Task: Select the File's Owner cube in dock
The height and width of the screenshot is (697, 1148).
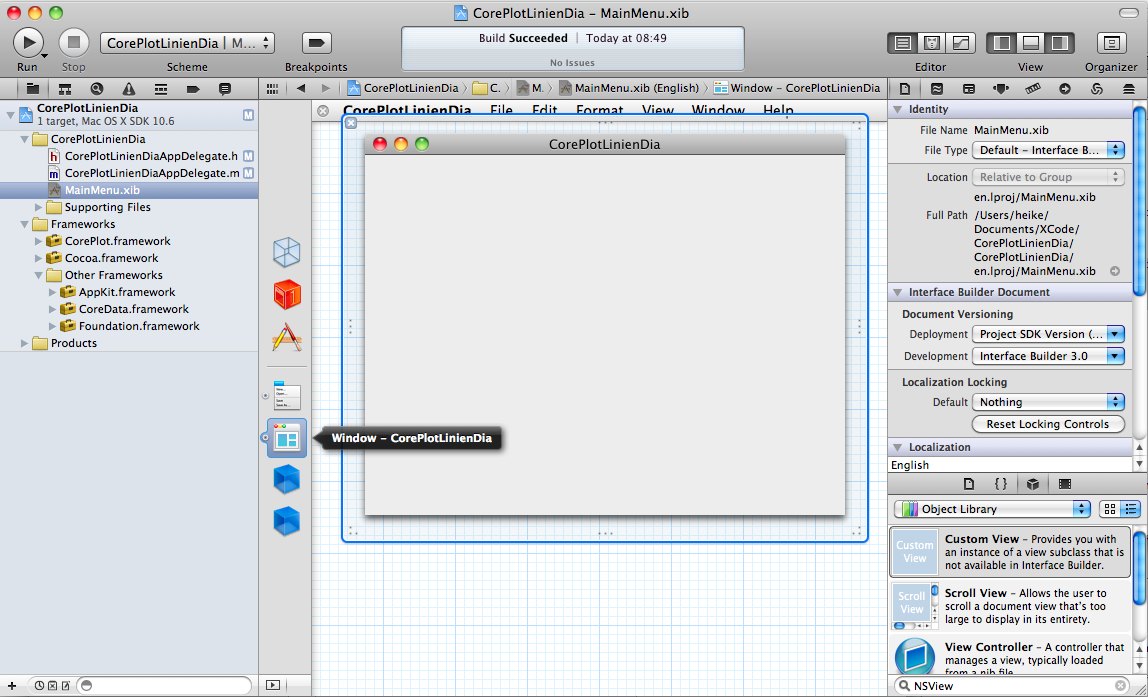Action: point(287,252)
